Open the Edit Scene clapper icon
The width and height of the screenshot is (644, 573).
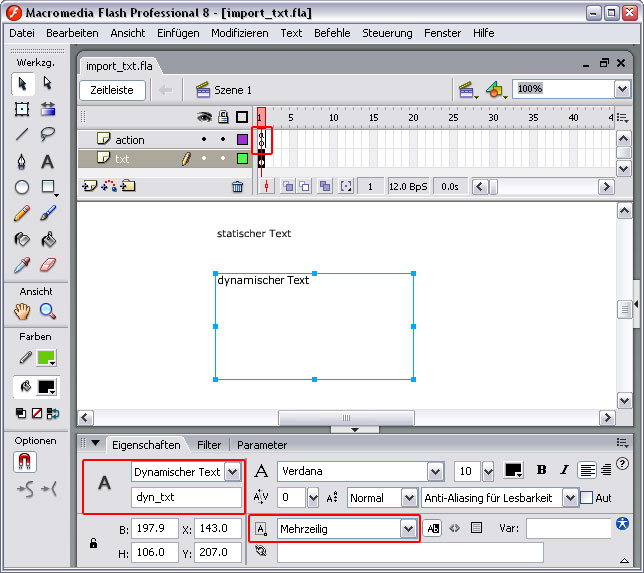click(x=467, y=90)
